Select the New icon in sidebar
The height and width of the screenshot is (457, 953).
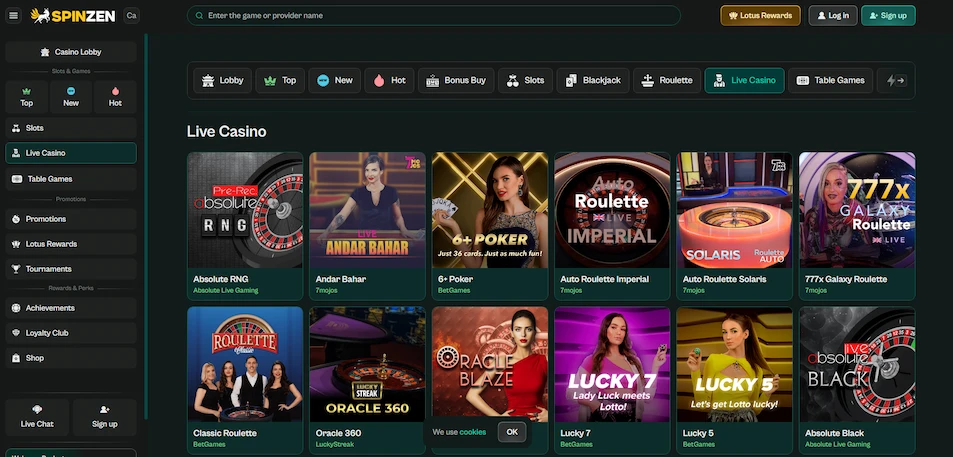71,91
